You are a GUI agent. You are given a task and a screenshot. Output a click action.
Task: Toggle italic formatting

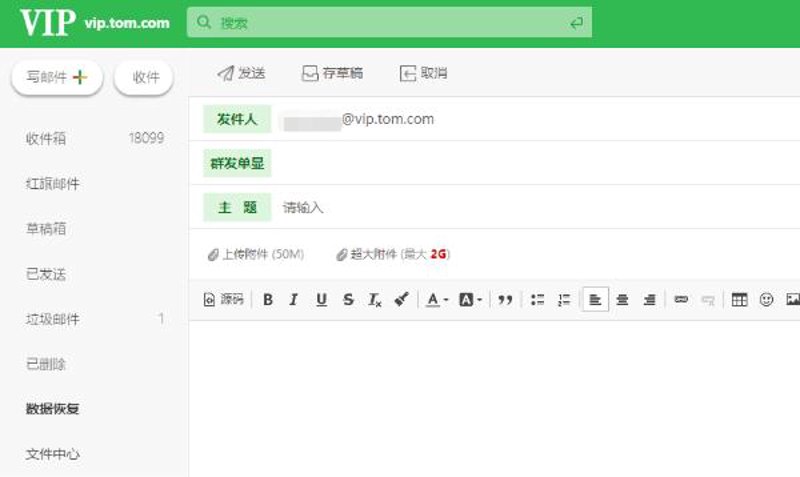coord(294,299)
